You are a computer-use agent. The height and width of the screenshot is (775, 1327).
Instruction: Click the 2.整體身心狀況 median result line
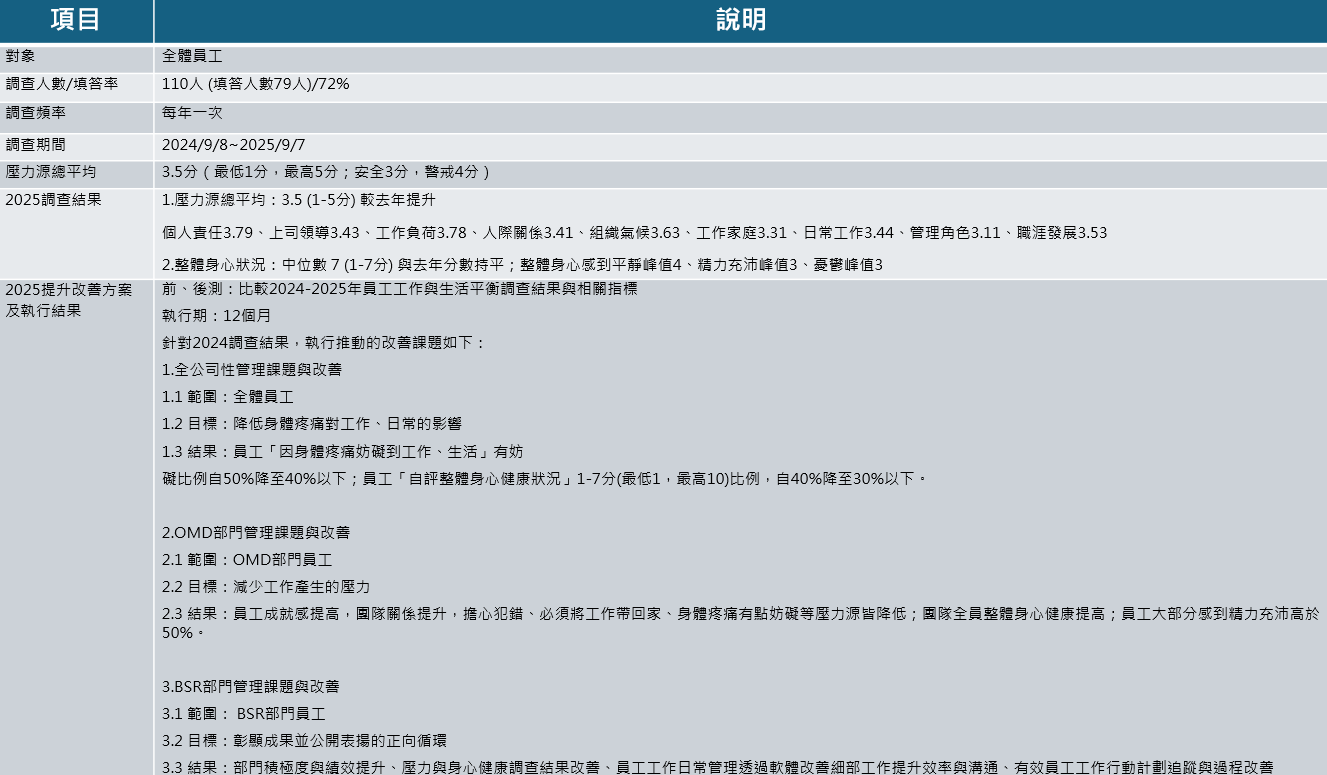[522, 265]
